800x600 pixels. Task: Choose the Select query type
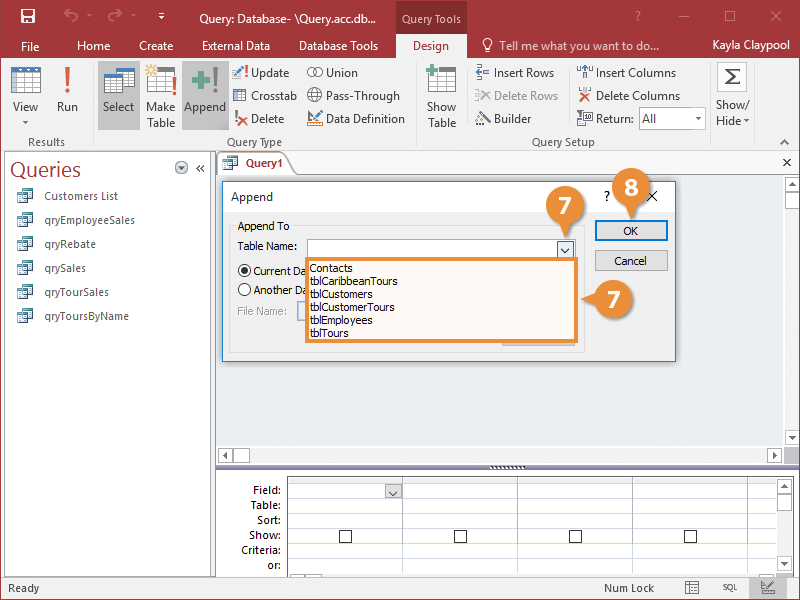pos(118,95)
